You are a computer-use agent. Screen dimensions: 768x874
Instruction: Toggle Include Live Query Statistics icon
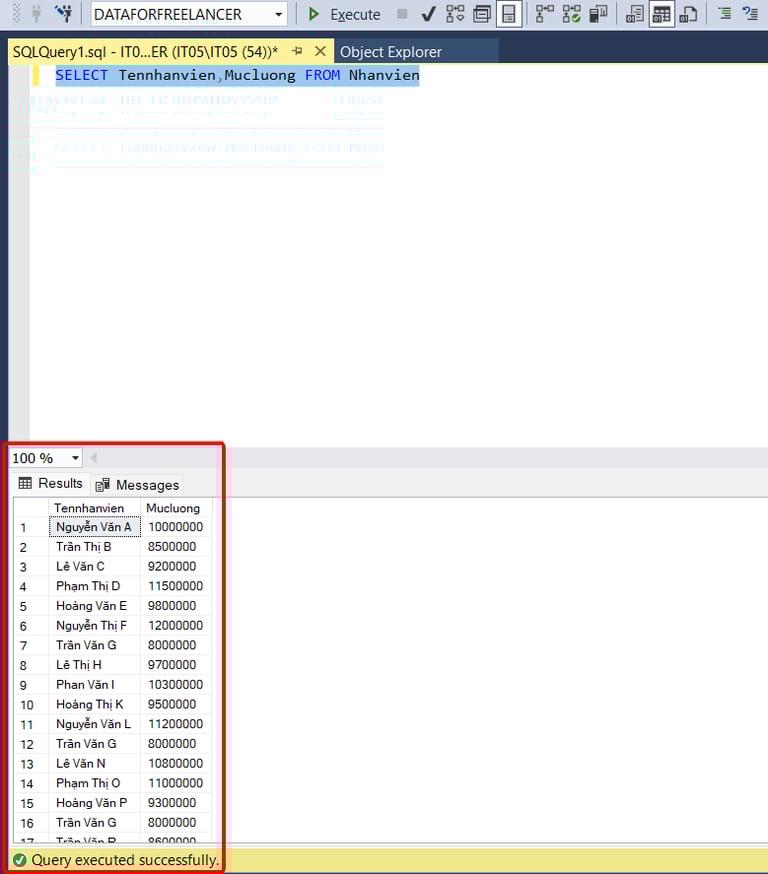[x=571, y=14]
